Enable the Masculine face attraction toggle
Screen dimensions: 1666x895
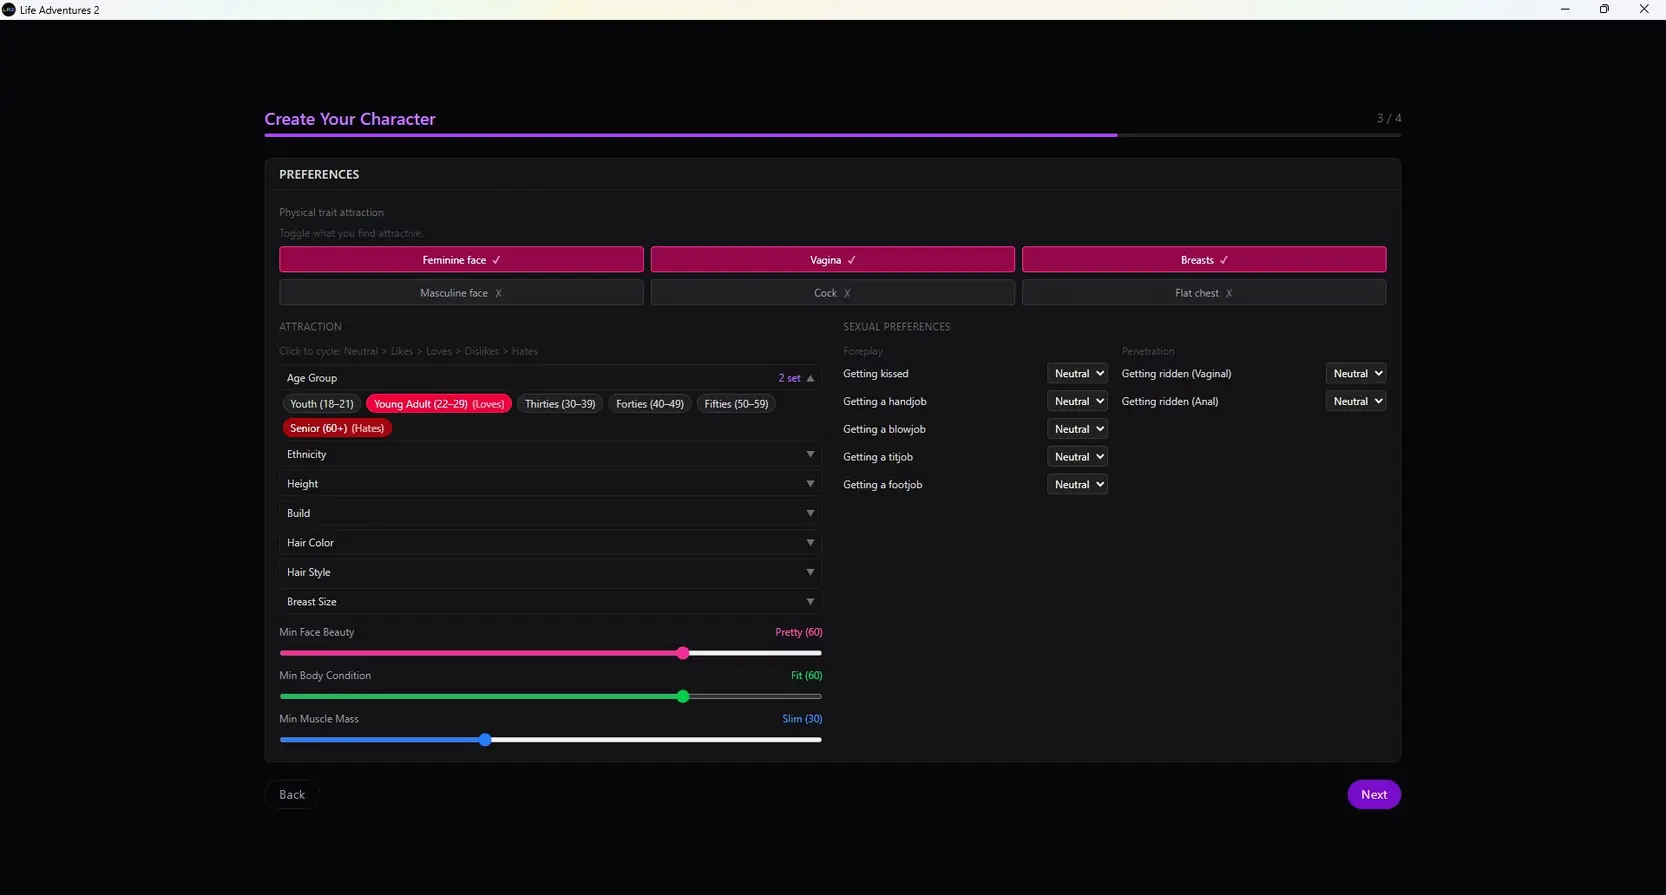coord(461,293)
